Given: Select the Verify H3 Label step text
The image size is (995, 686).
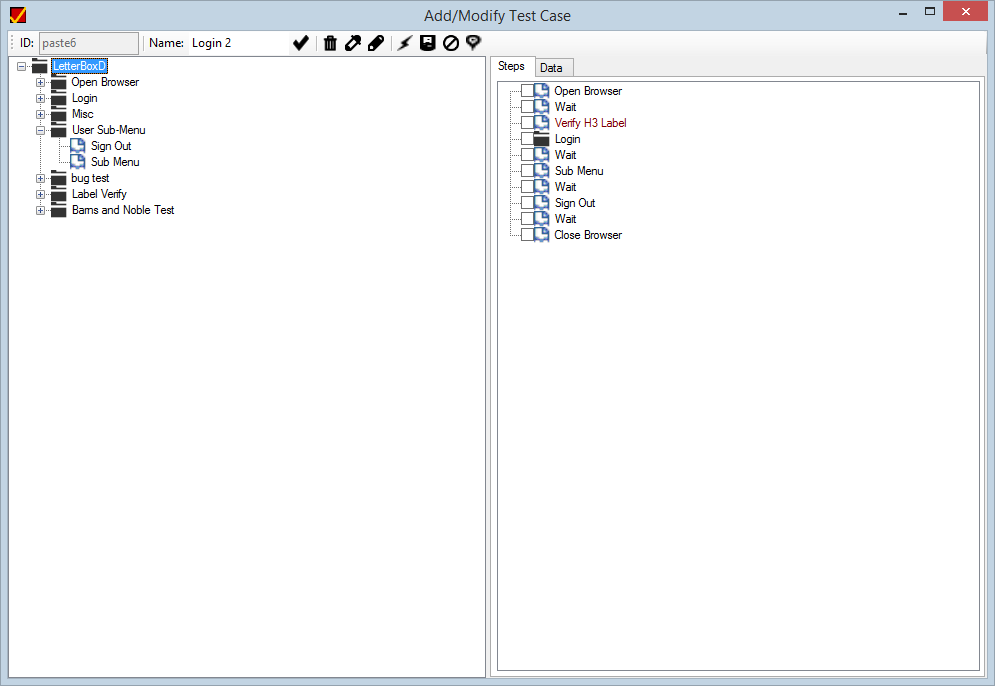Looking at the screenshot, I should (x=591, y=123).
